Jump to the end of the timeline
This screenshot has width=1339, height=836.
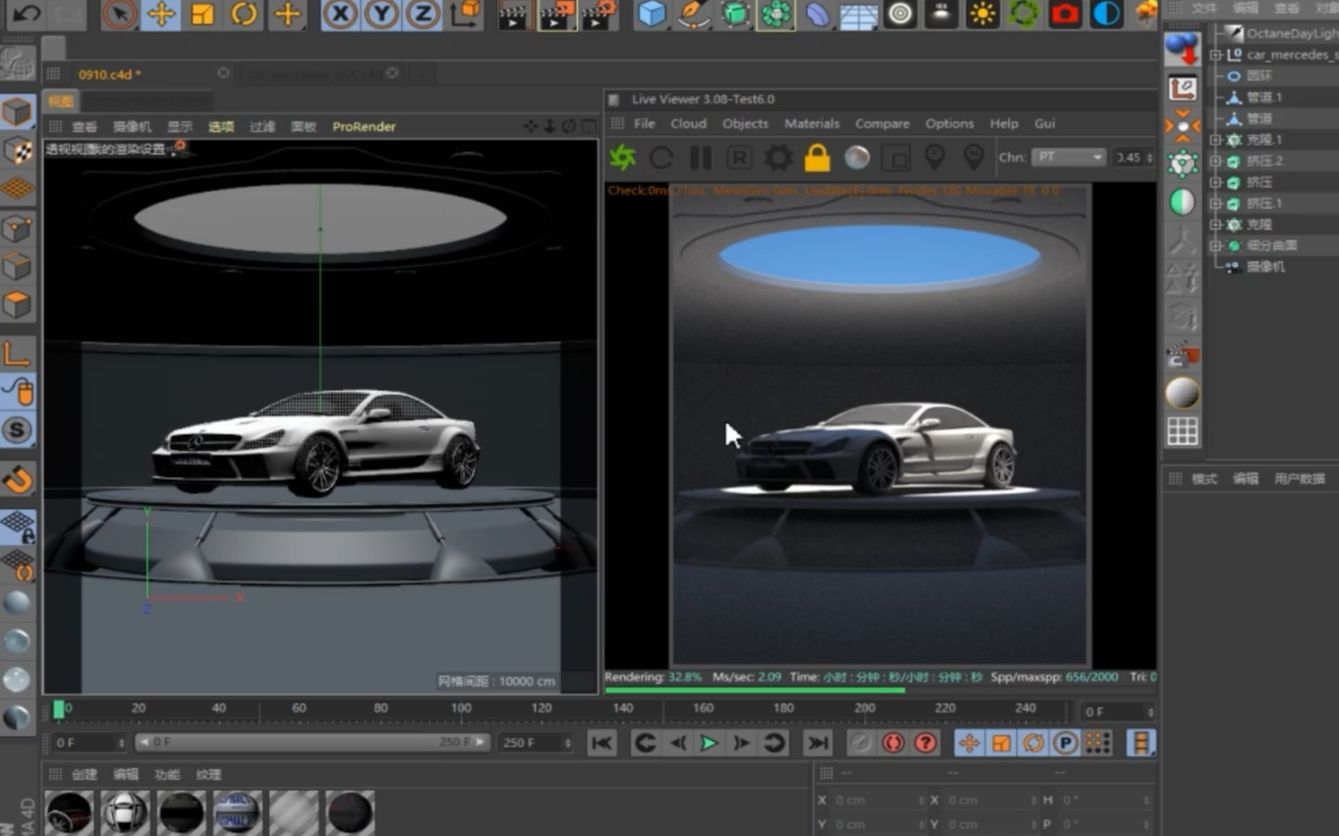point(817,743)
